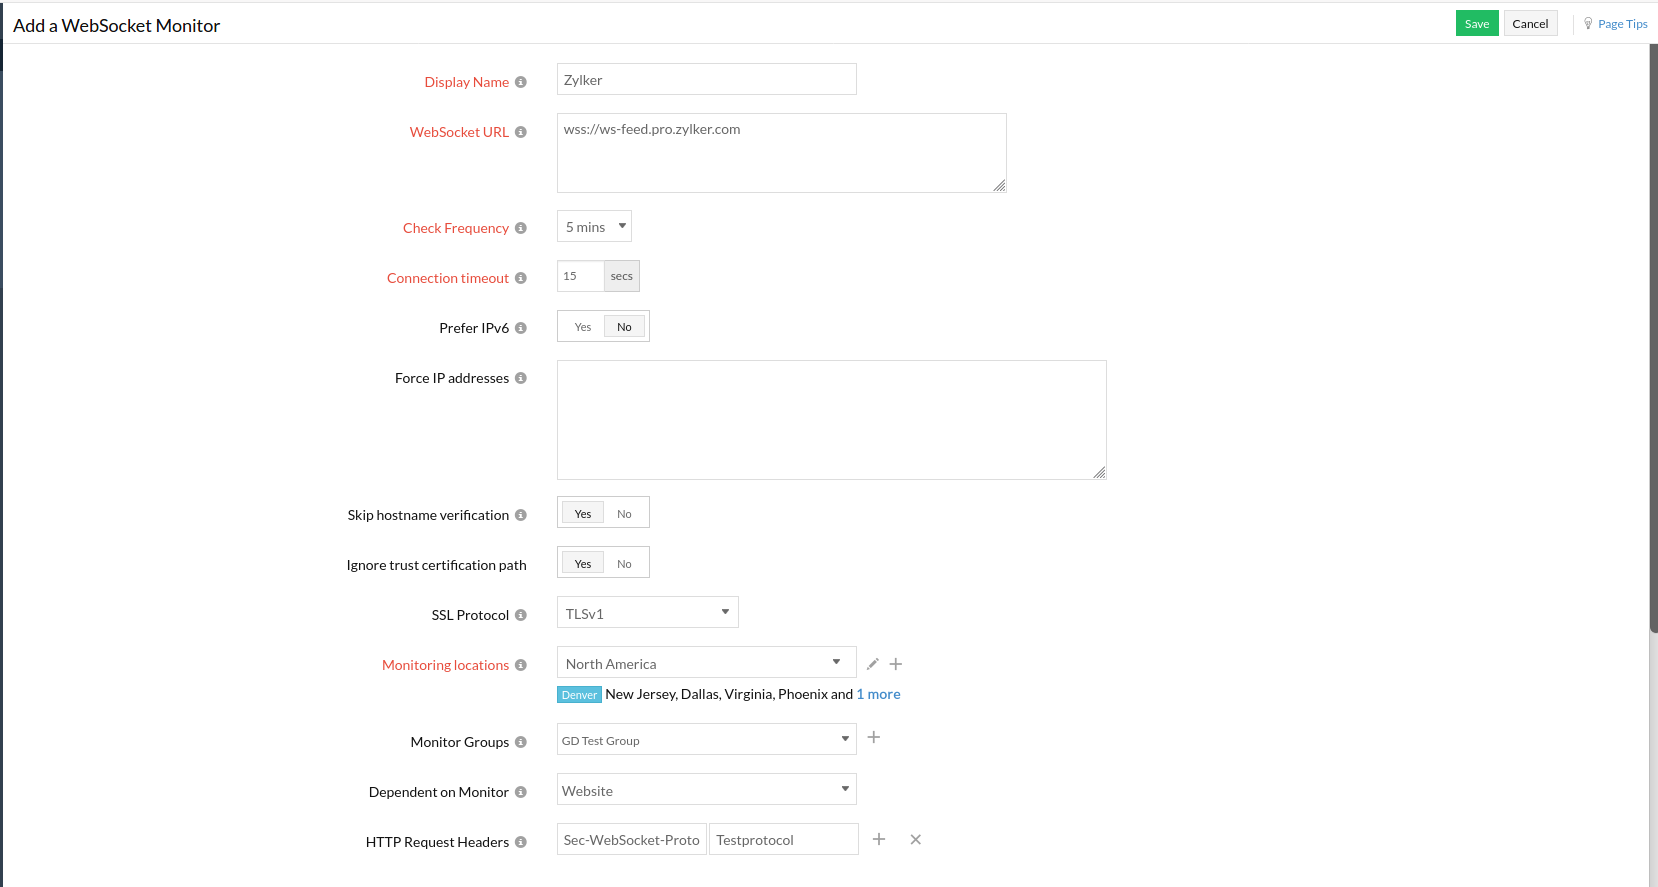Image resolution: width=1658 pixels, height=887 pixels.
Task: Expand the Dependent on Monitor Website dropdown
Action: (706, 790)
